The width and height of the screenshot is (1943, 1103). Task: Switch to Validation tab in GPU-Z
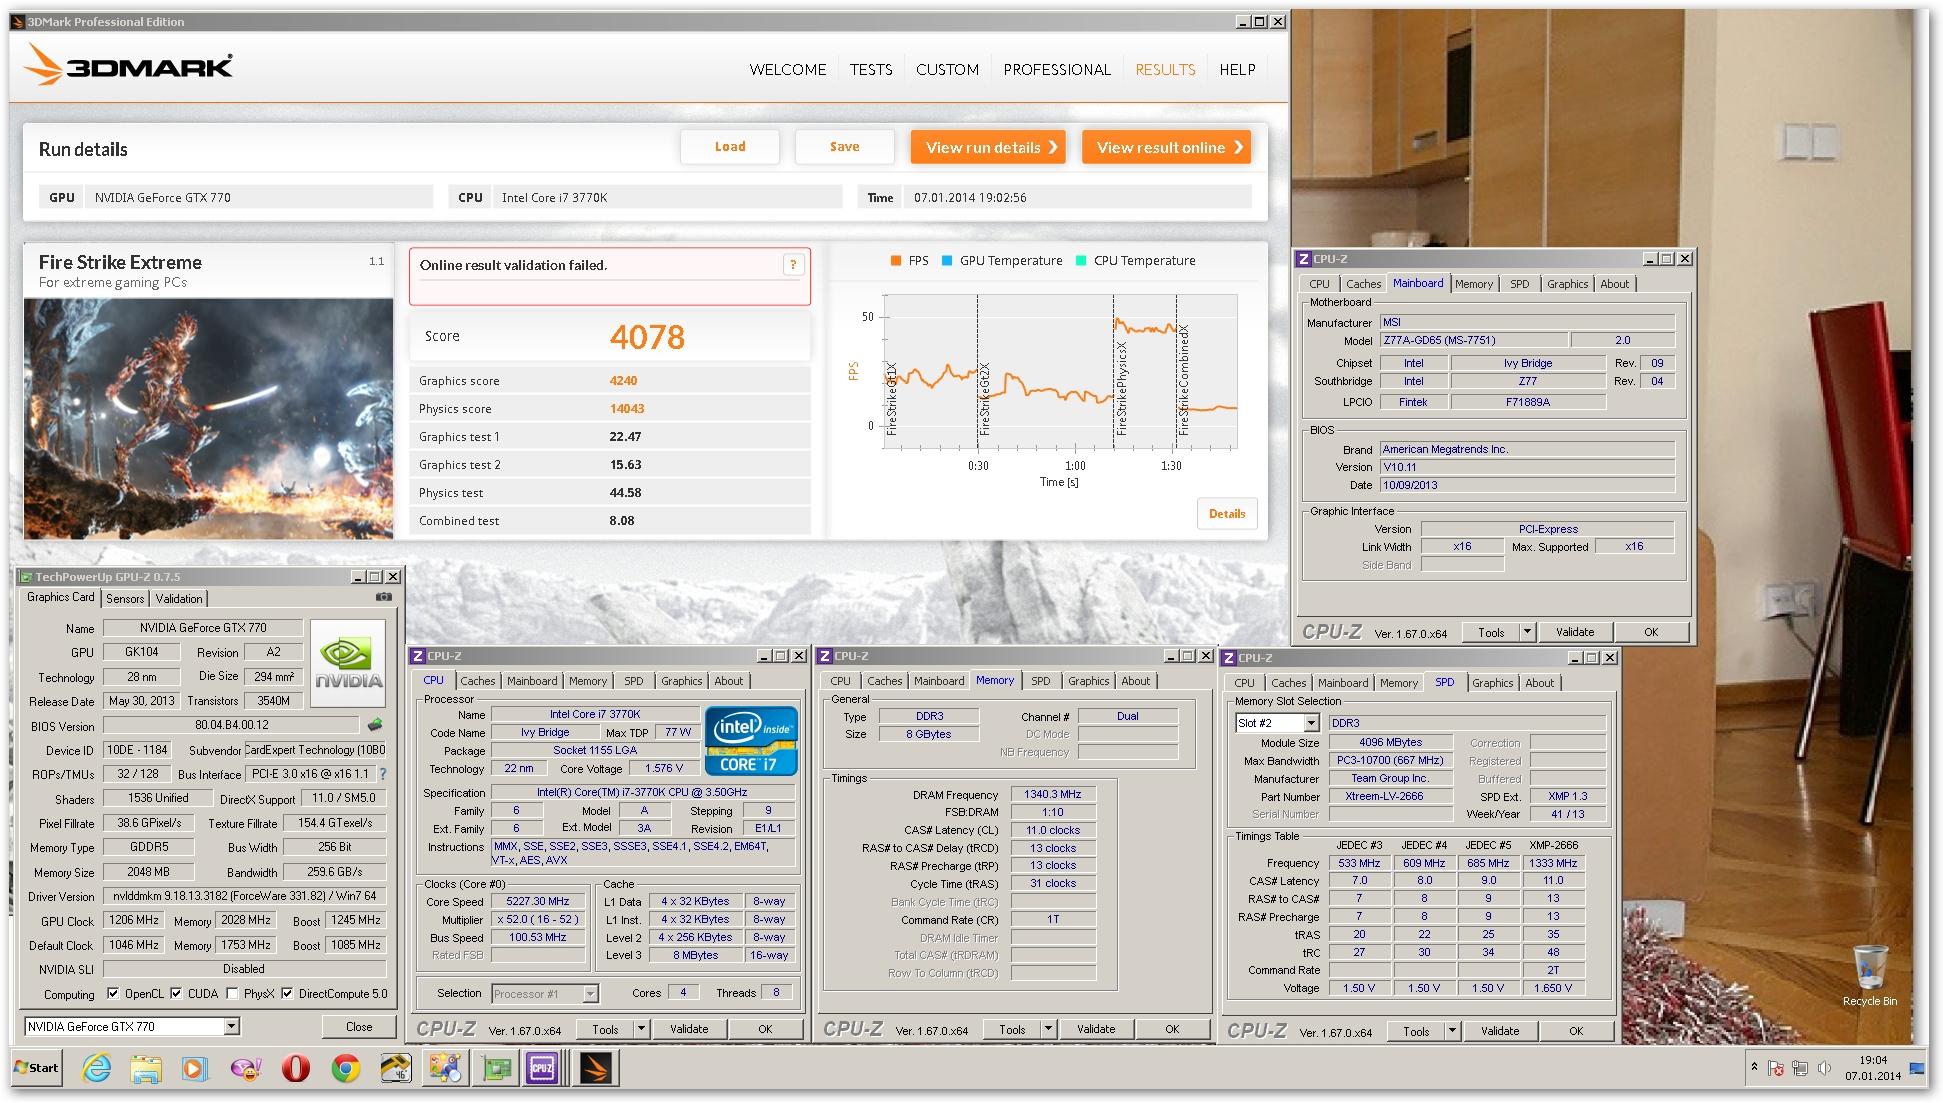point(179,598)
